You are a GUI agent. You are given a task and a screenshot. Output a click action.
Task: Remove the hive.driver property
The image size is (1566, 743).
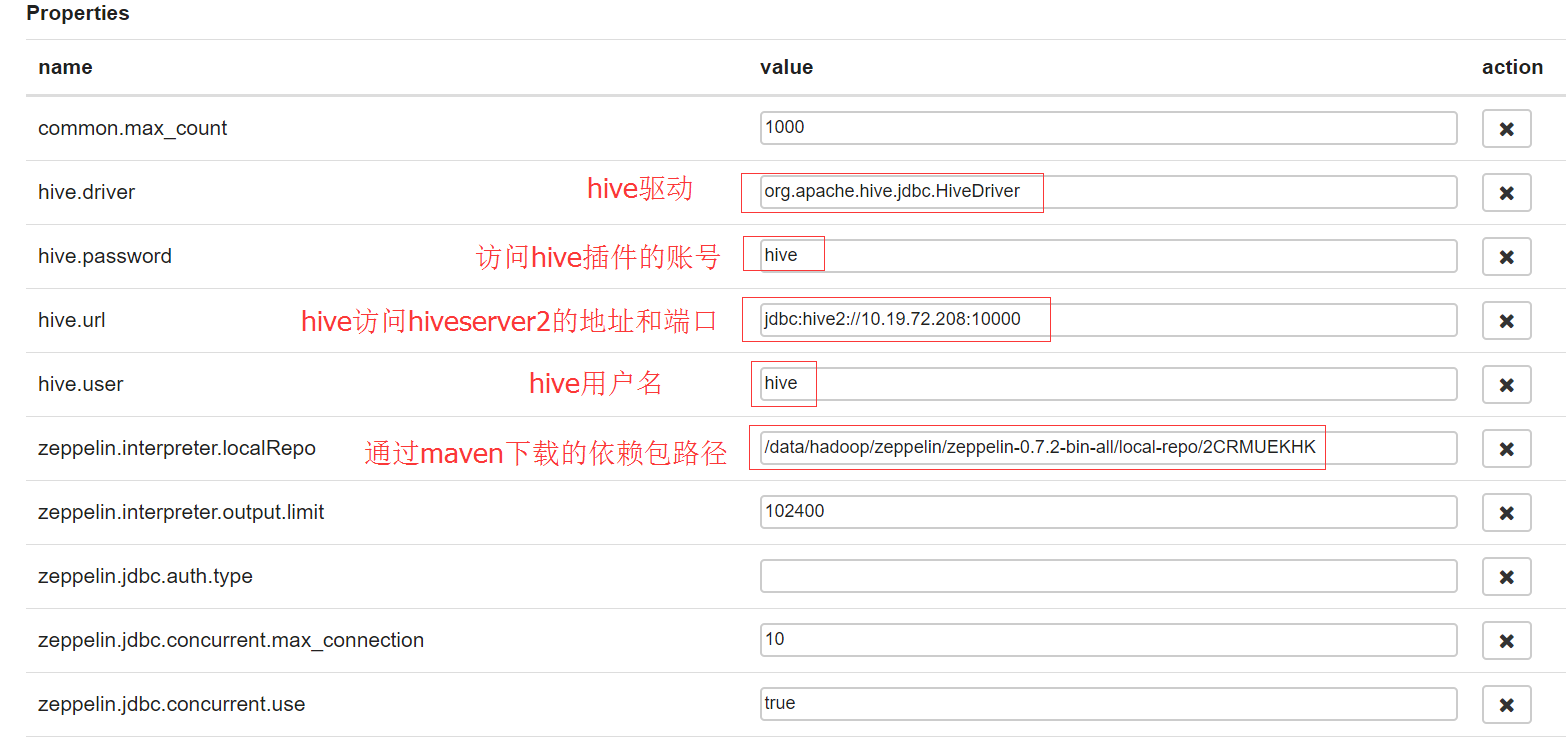pos(1506,192)
